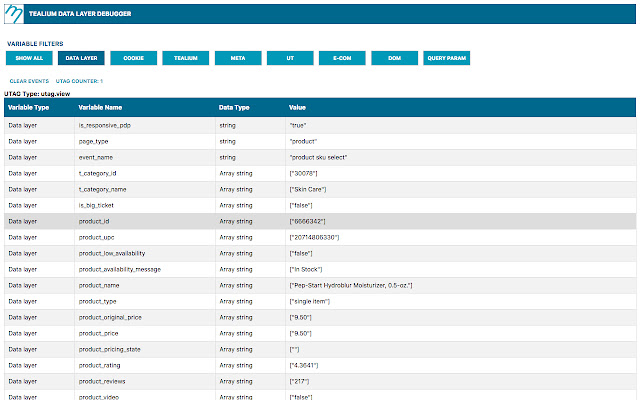Select the product_original_price variable name
The image size is (640, 400).
coord(110,317)
